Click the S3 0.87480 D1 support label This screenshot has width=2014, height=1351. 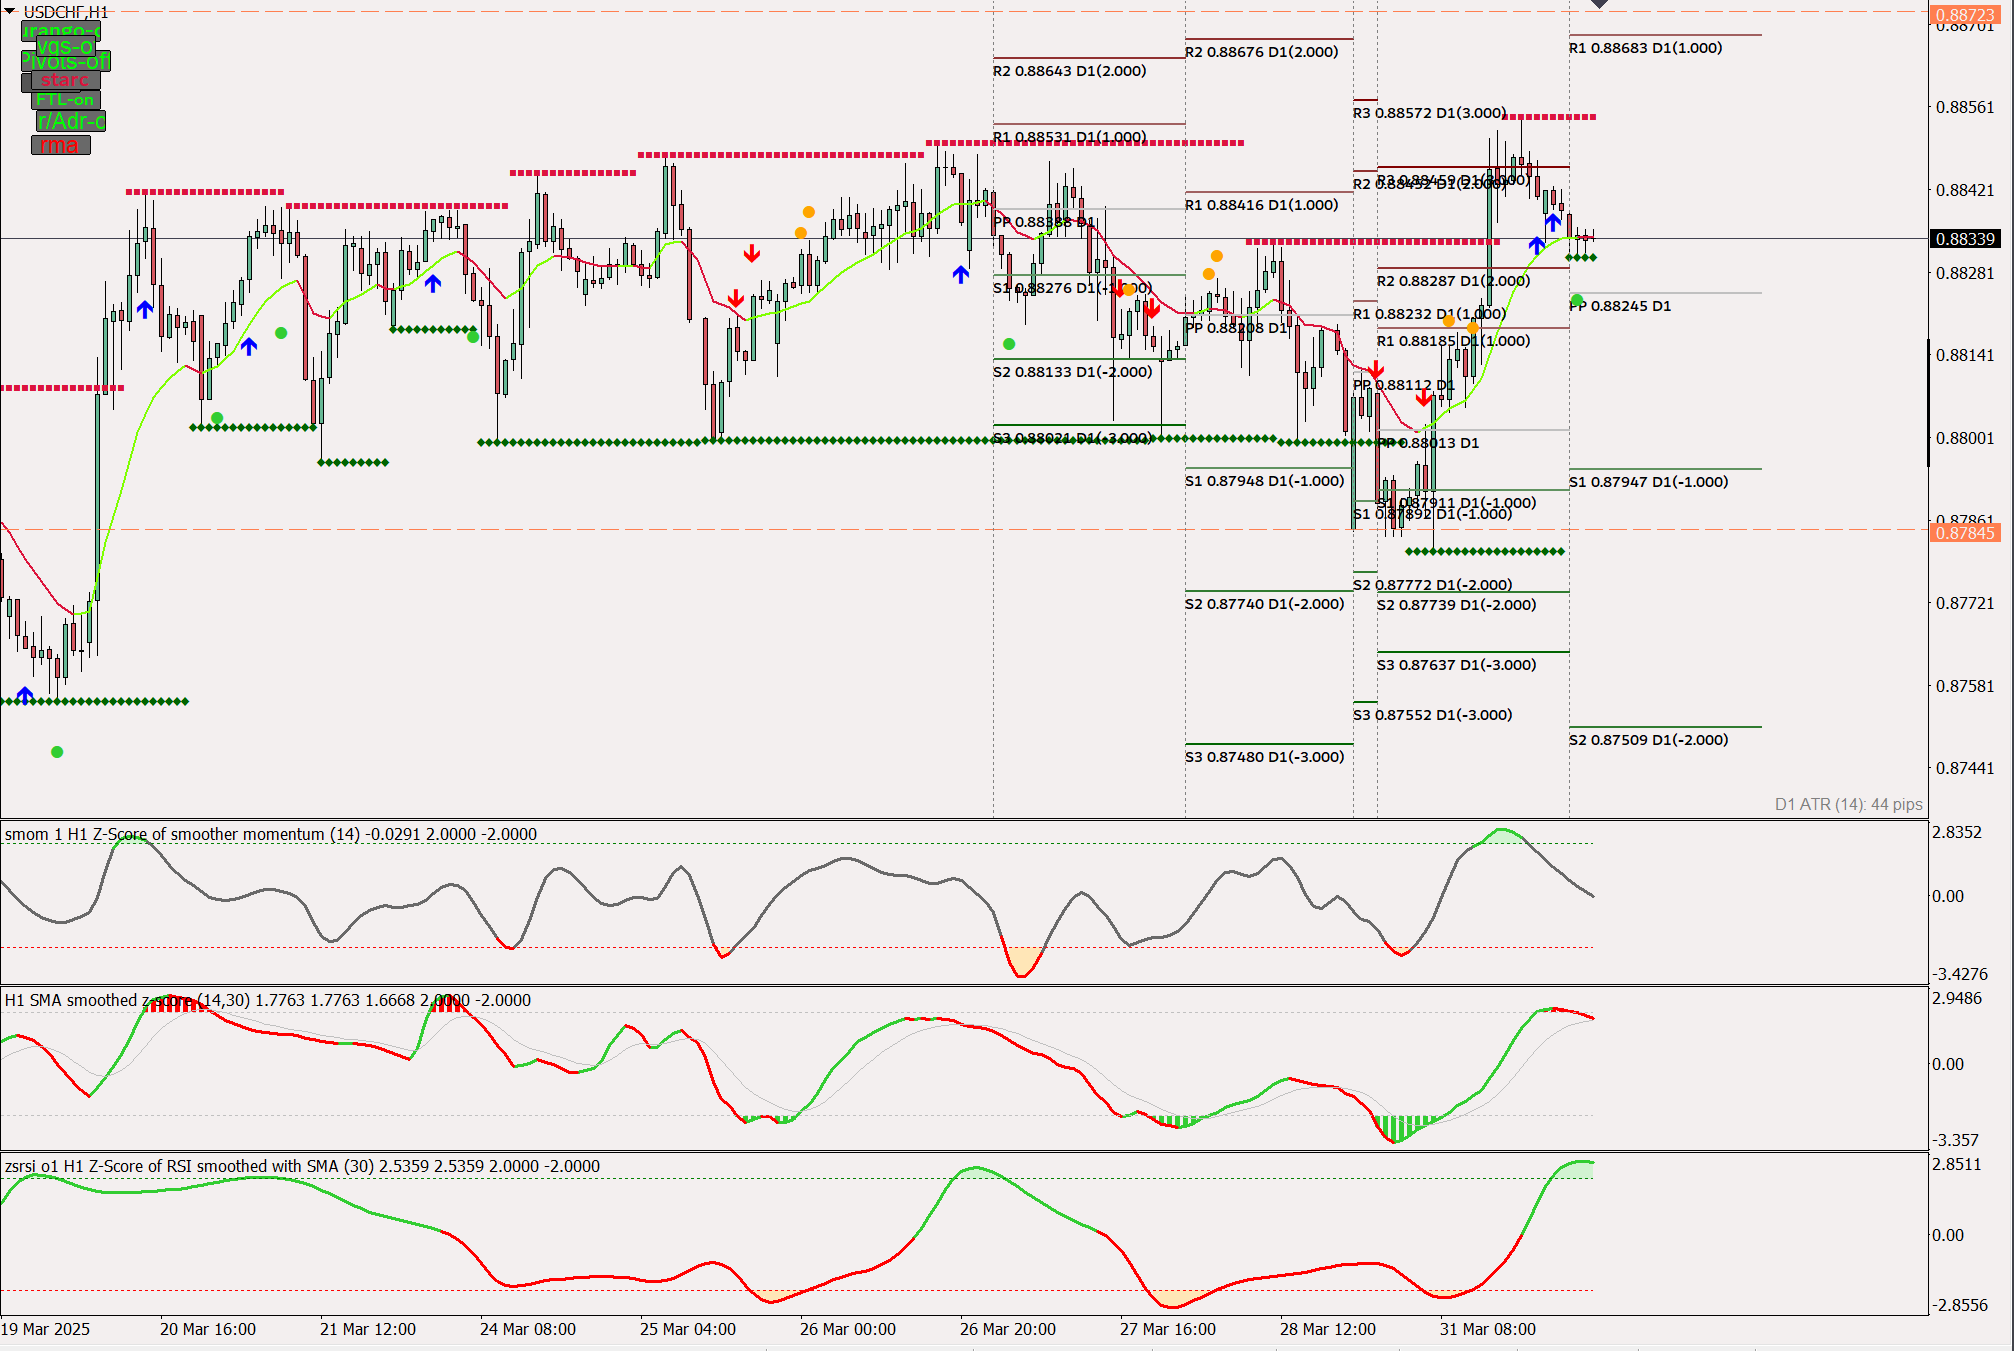click(x=1264, y=757)
